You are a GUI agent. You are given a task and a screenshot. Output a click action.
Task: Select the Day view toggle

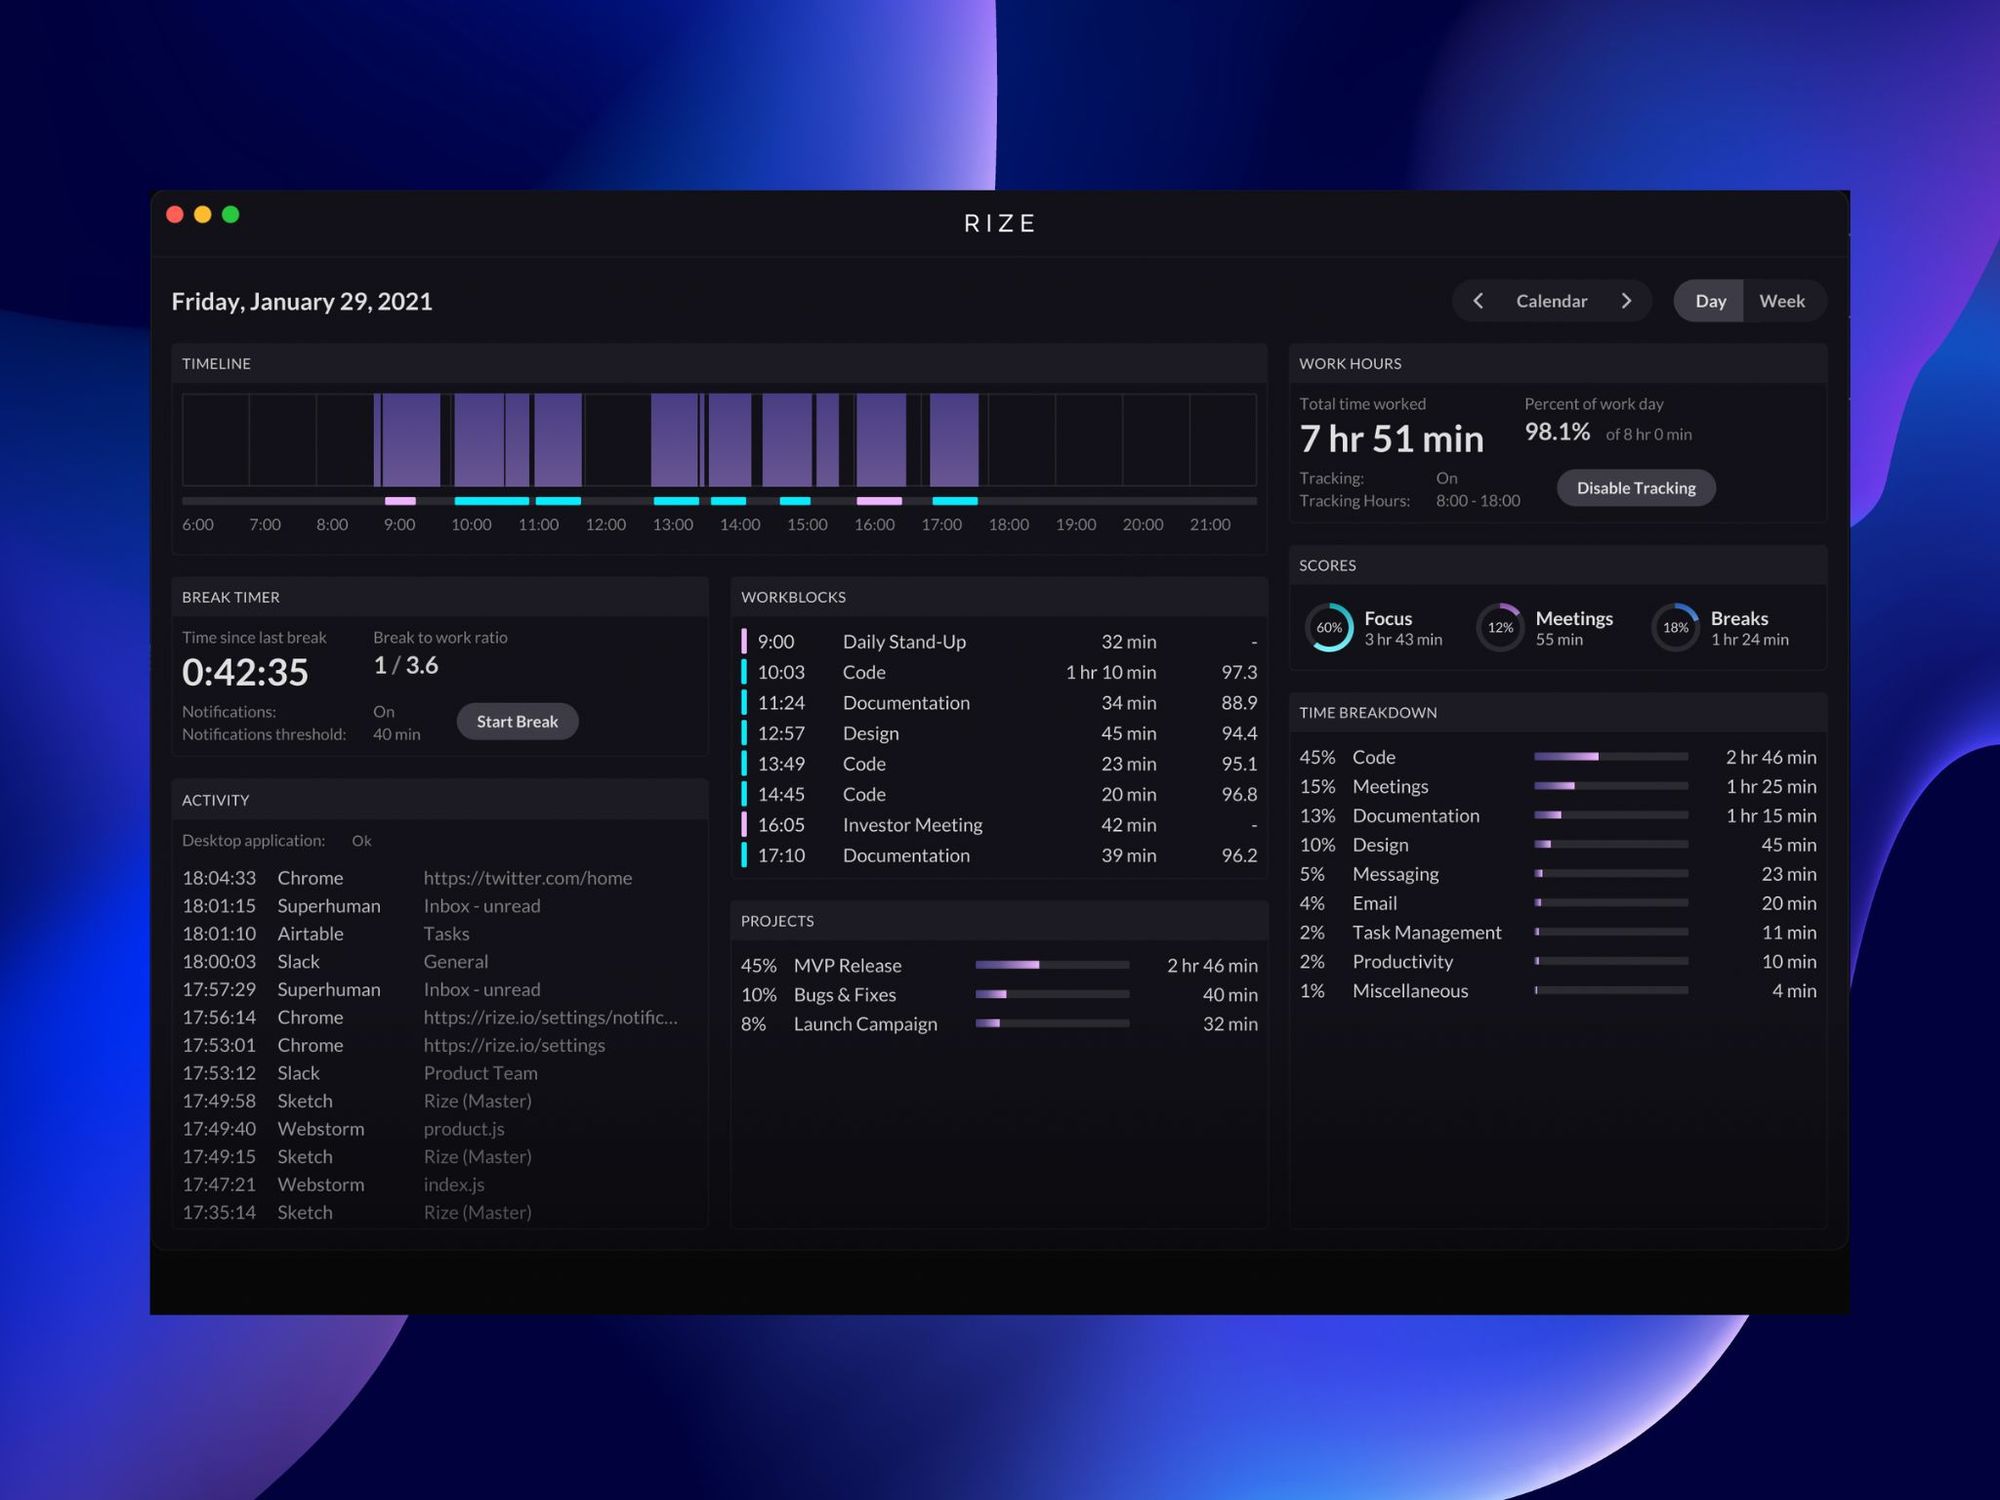[1710, 301]
